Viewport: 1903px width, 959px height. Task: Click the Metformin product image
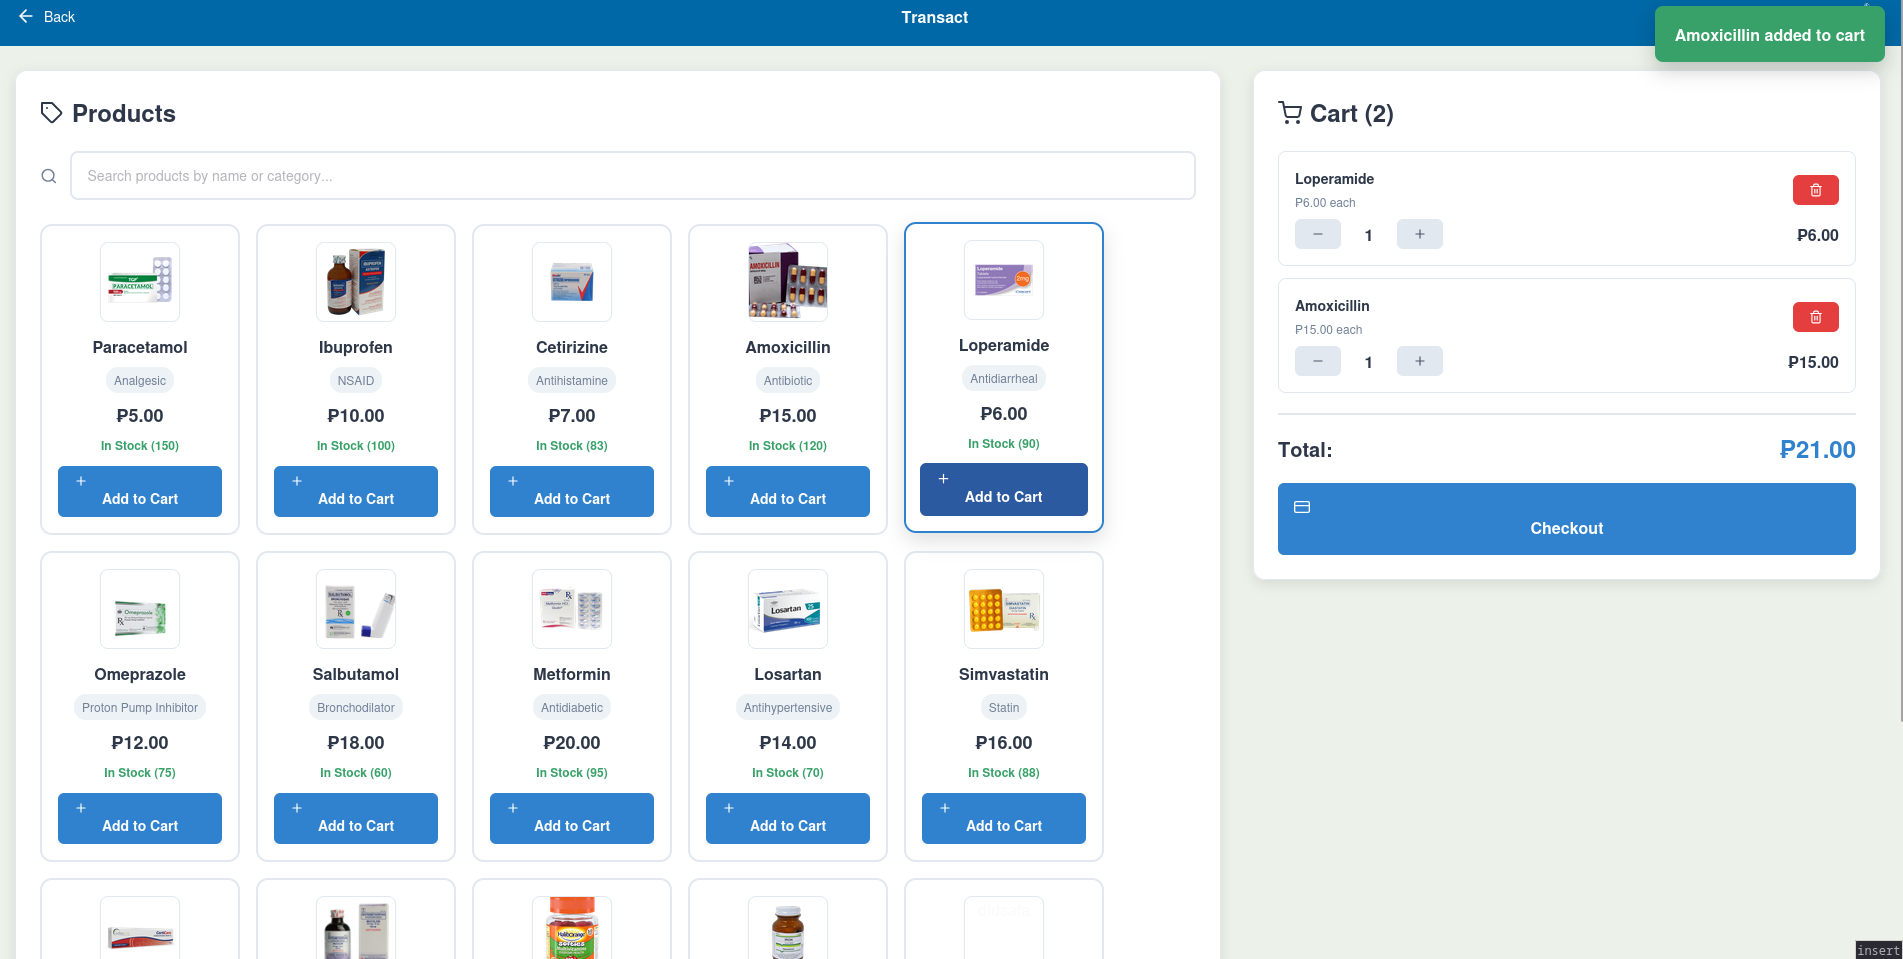click(x=572, y=609)
